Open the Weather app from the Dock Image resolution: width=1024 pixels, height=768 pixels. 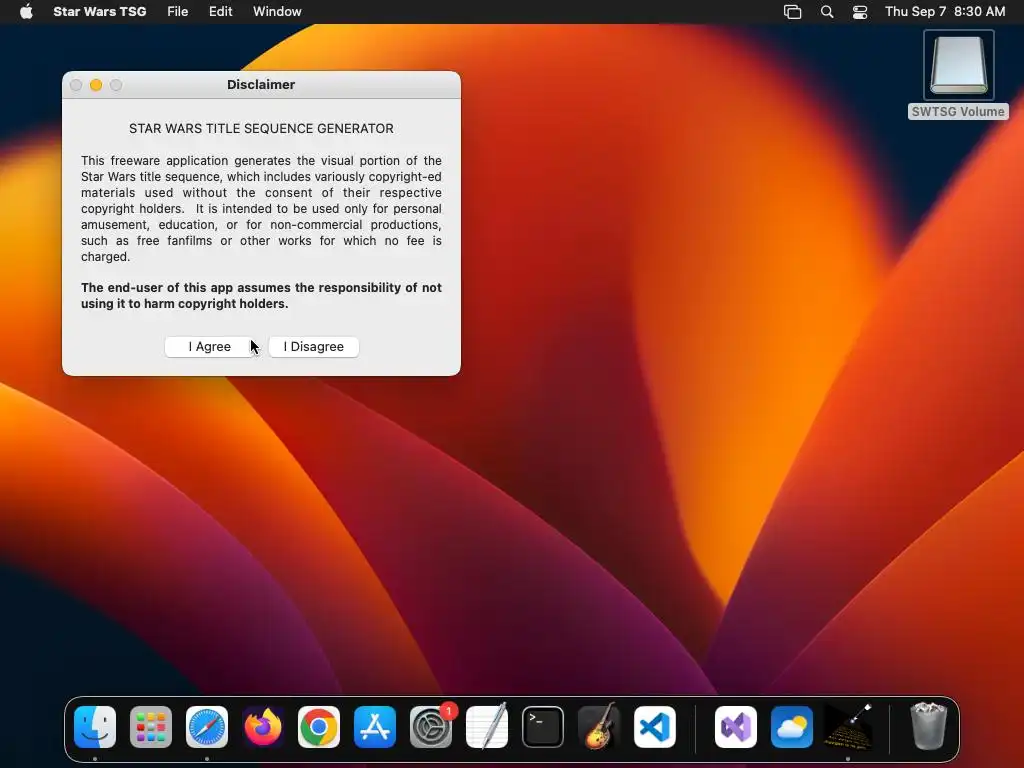coord(792,727)
